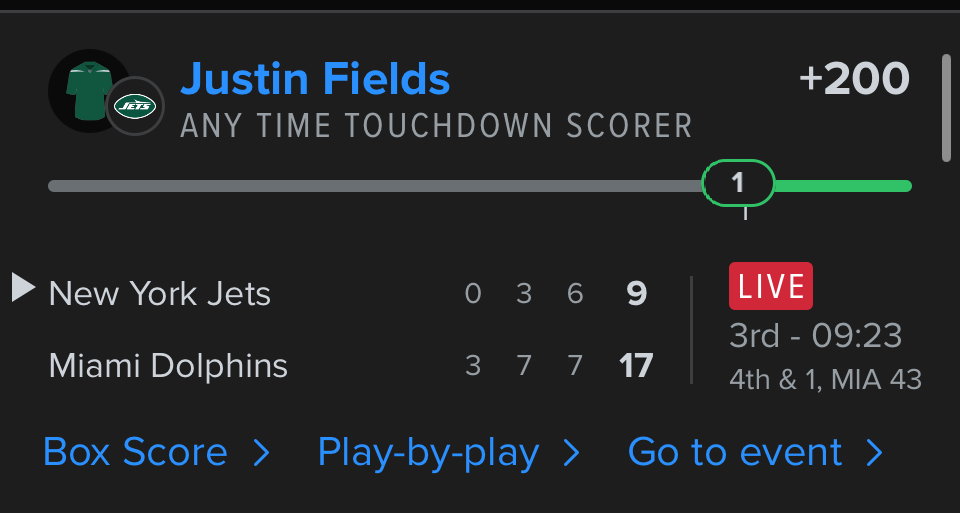
Task: Open the Play-by-play link
Action: point(428,452)
